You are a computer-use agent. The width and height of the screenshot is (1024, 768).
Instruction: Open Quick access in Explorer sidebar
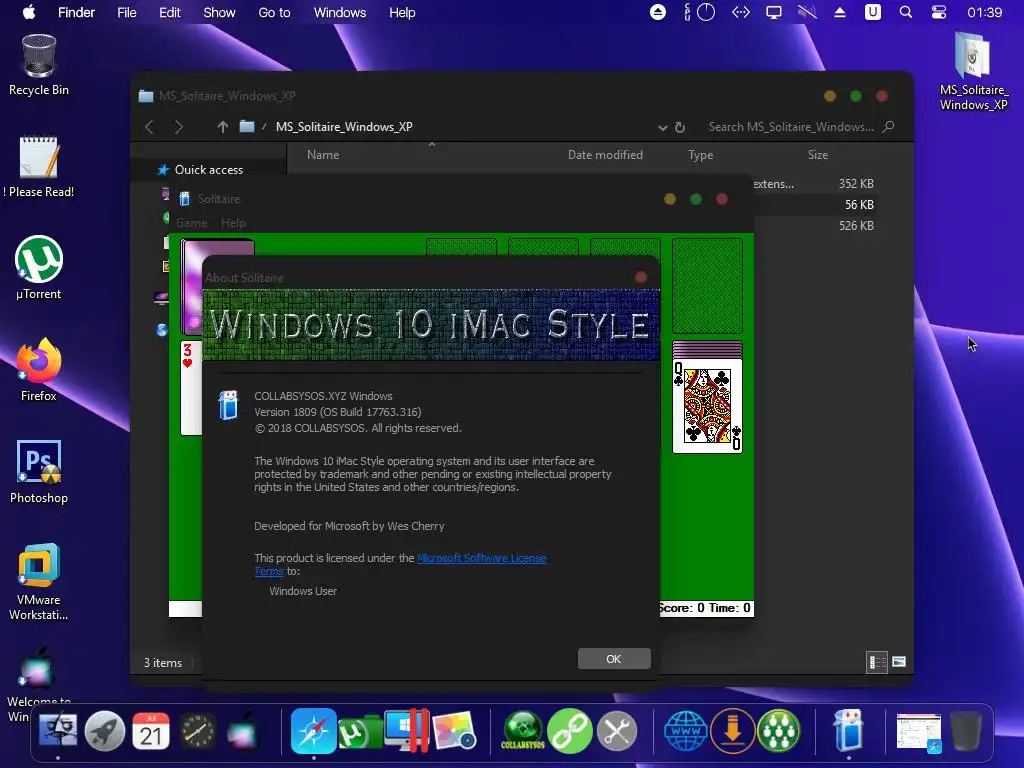(x=208, y=170)
